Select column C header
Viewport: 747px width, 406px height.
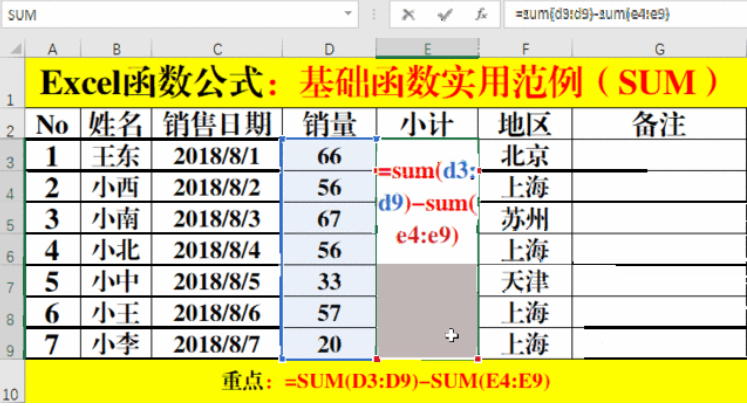point(217,49)
